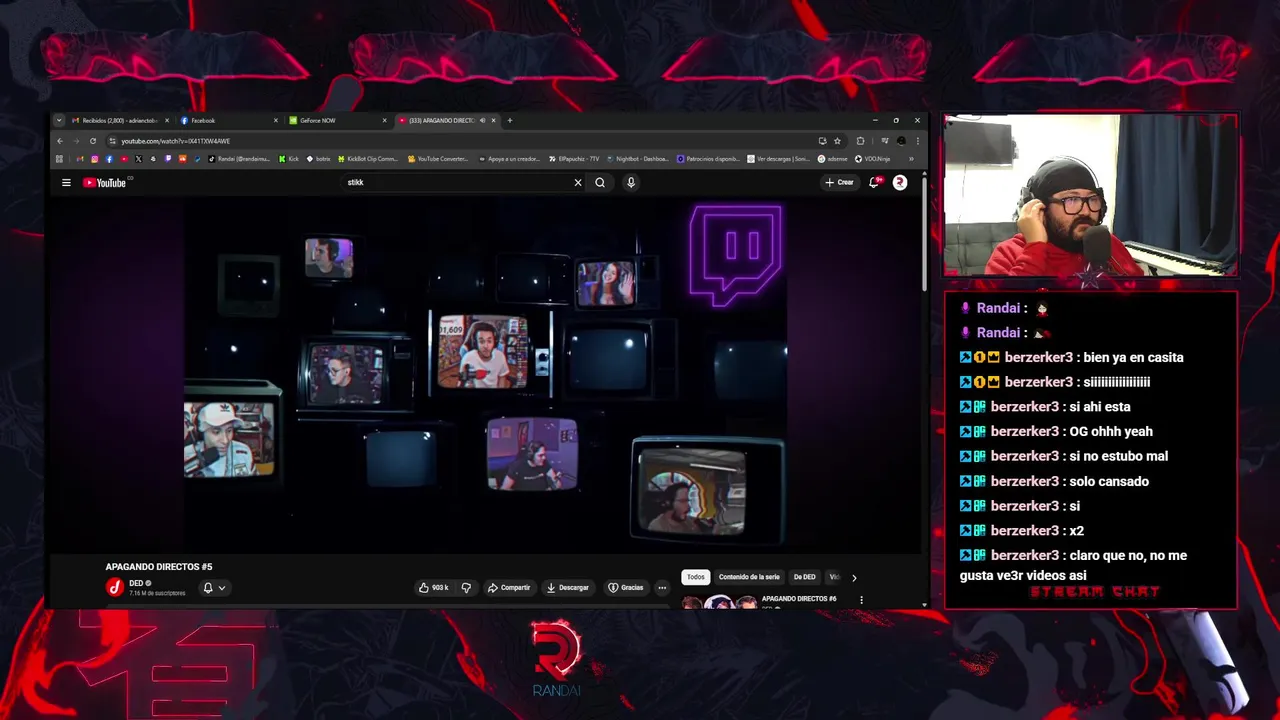Open the X bookmark icon
1280x720 pixels.
click(x=138, y=159)
